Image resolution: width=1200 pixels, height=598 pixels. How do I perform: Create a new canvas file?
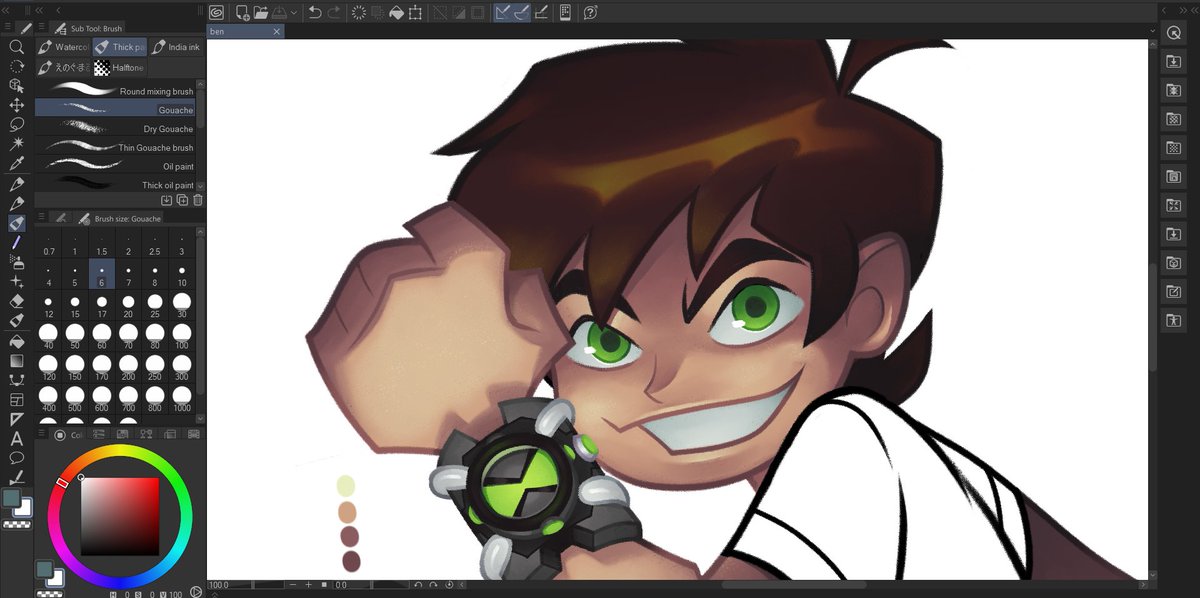coord(242,12)
